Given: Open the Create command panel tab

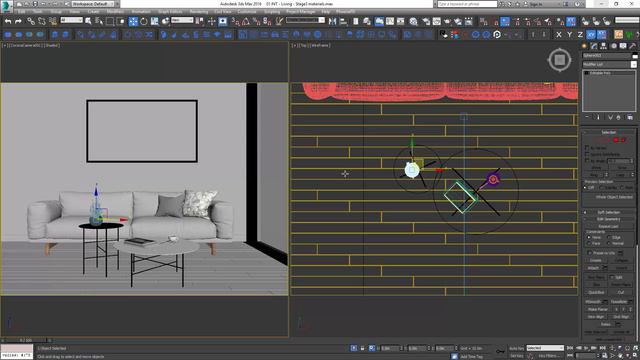Looking at the screenshot, I should coord(584,46).
